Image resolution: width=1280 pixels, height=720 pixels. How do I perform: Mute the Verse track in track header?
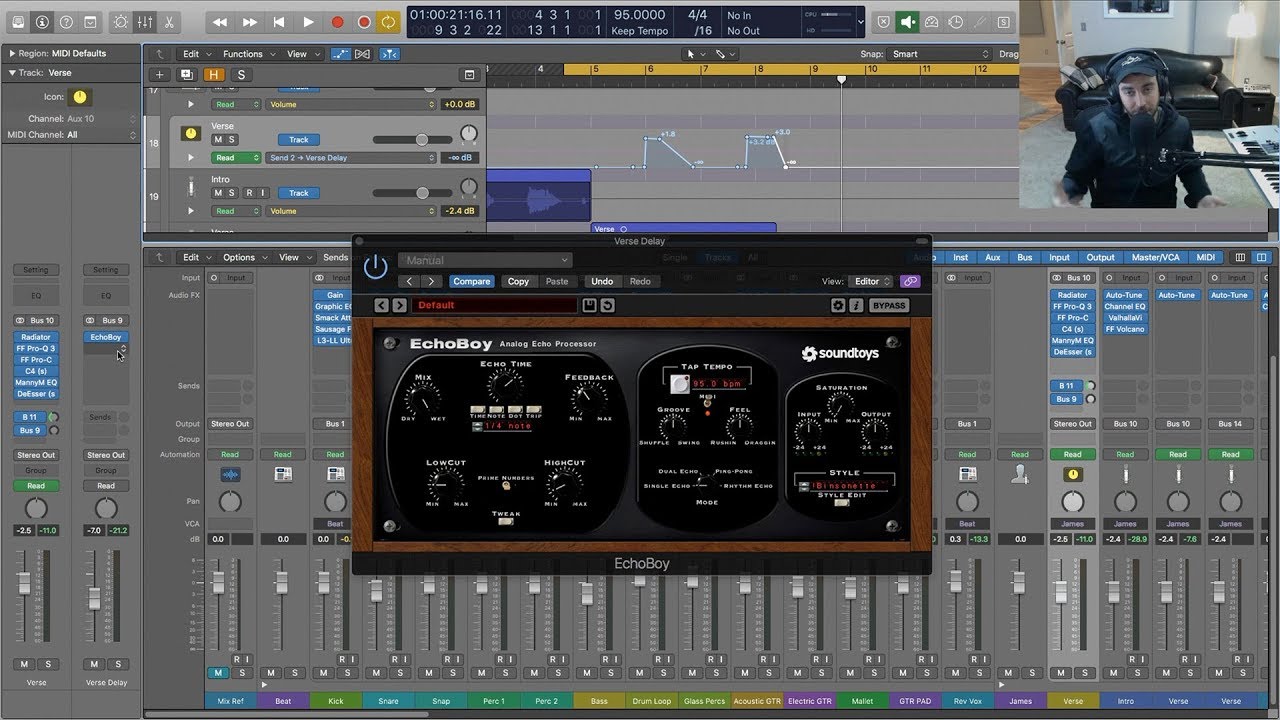[x=217, y=140]
